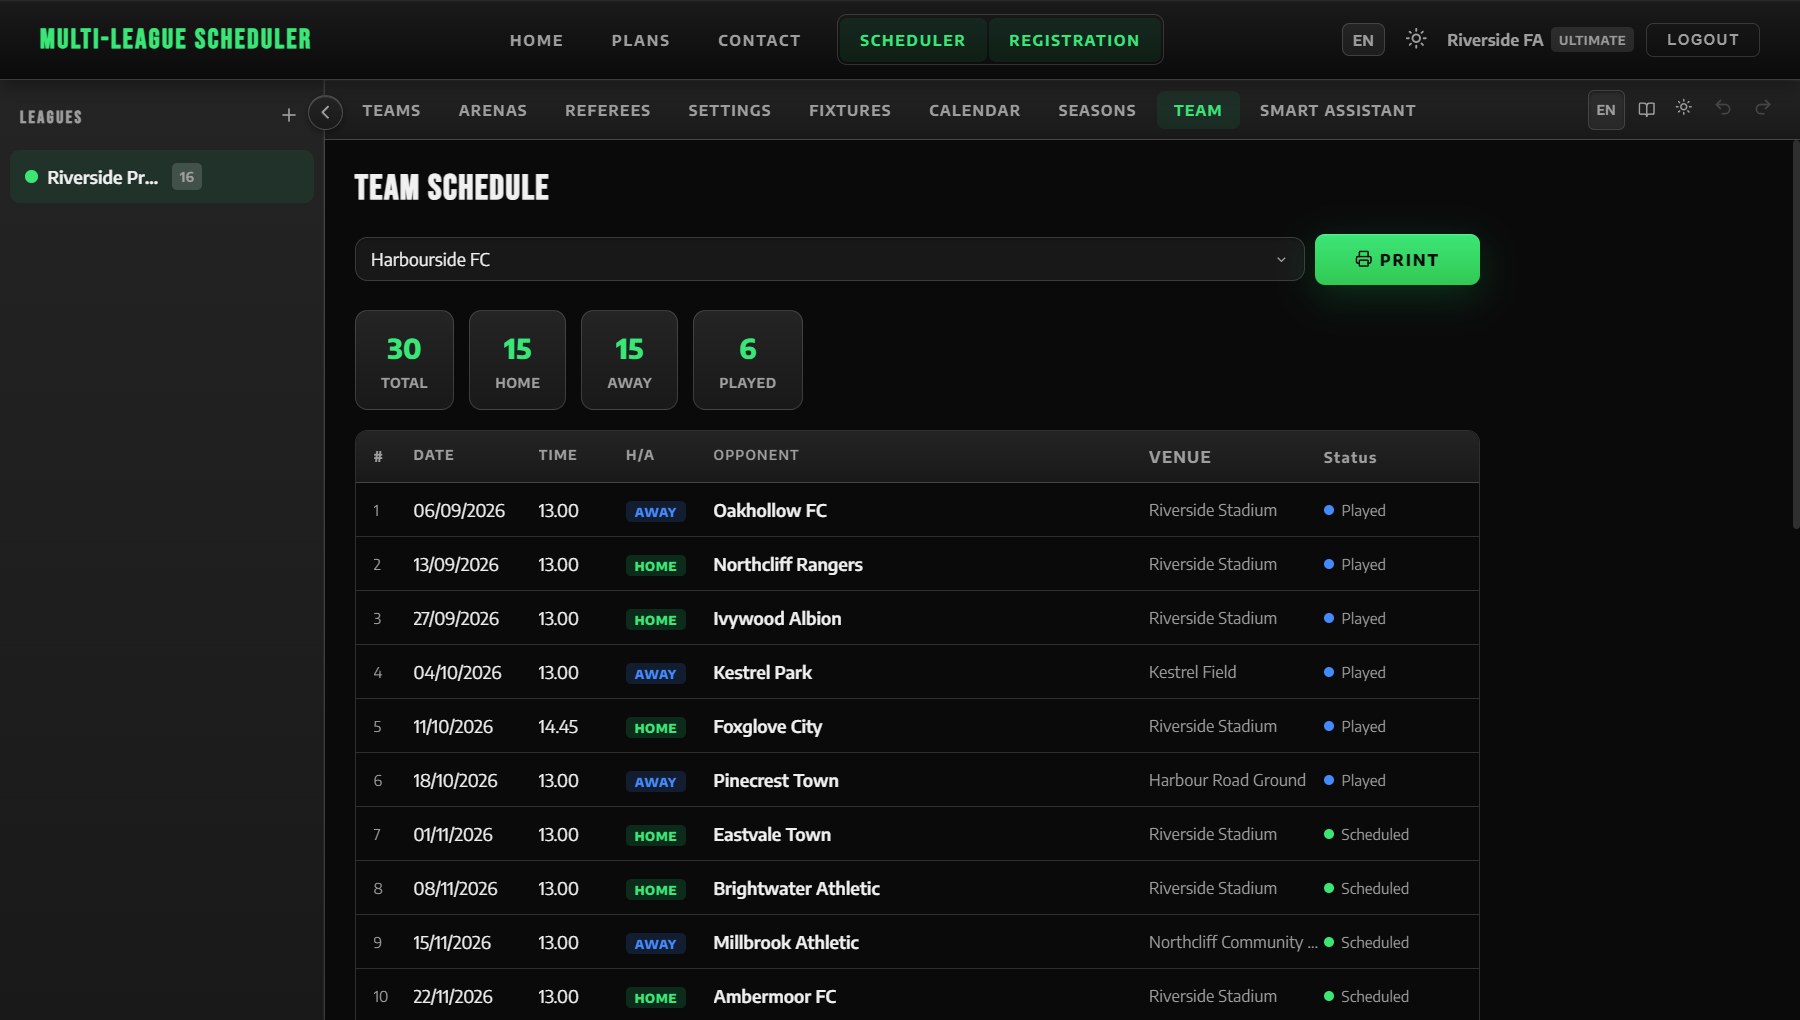Log out of Riverside FA account
Viewport: 1800px width, 1020px height.
pyautogui.click(x=1702, y=39)
